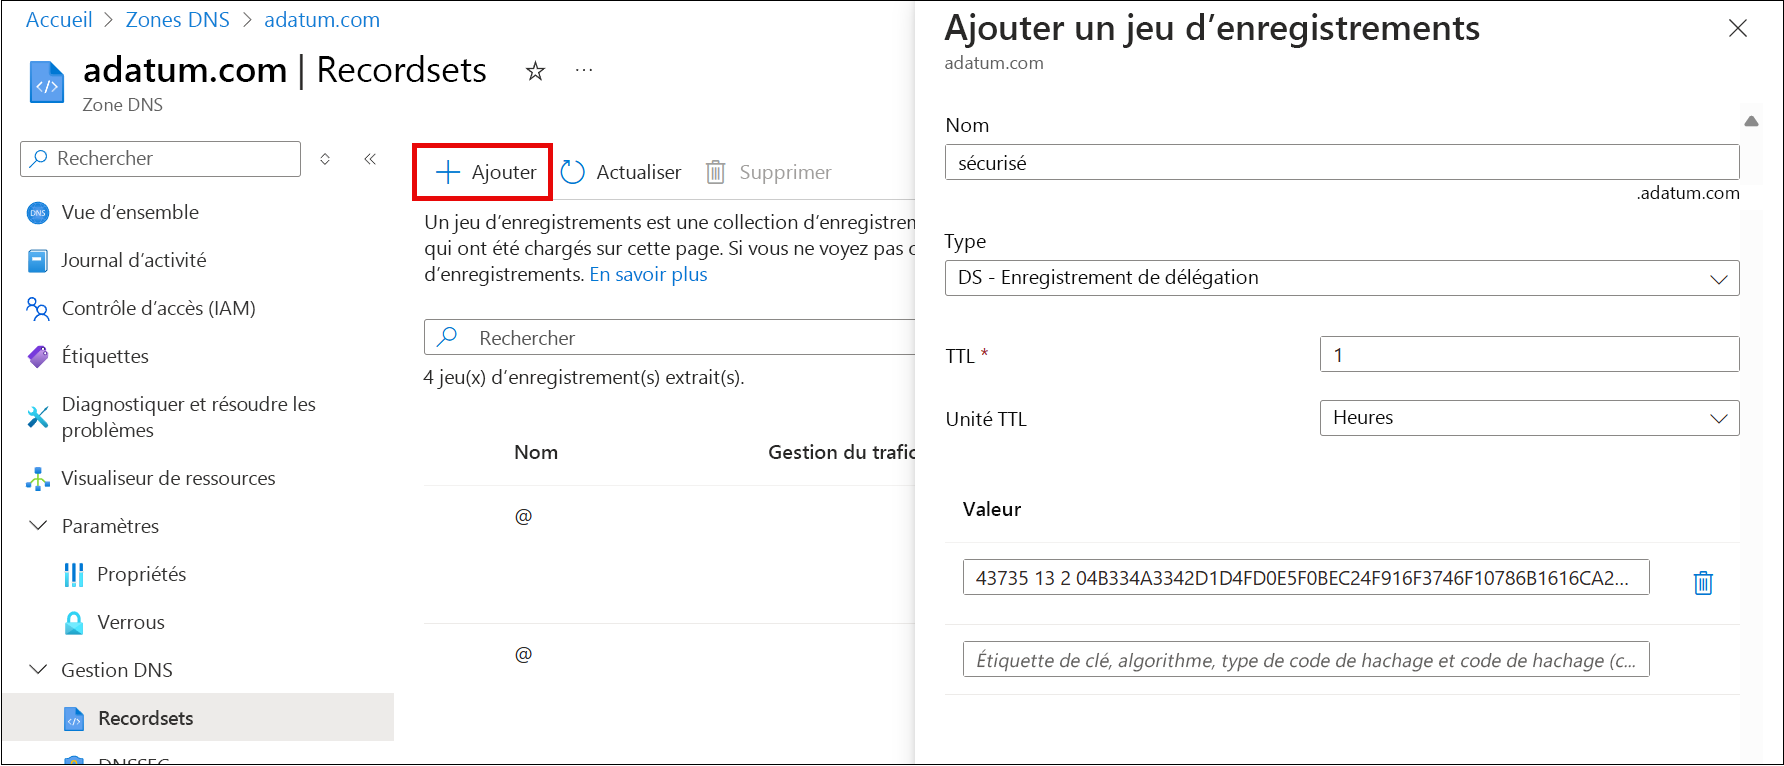Click the Visualiseur de ressources icon

click(38, 478)
